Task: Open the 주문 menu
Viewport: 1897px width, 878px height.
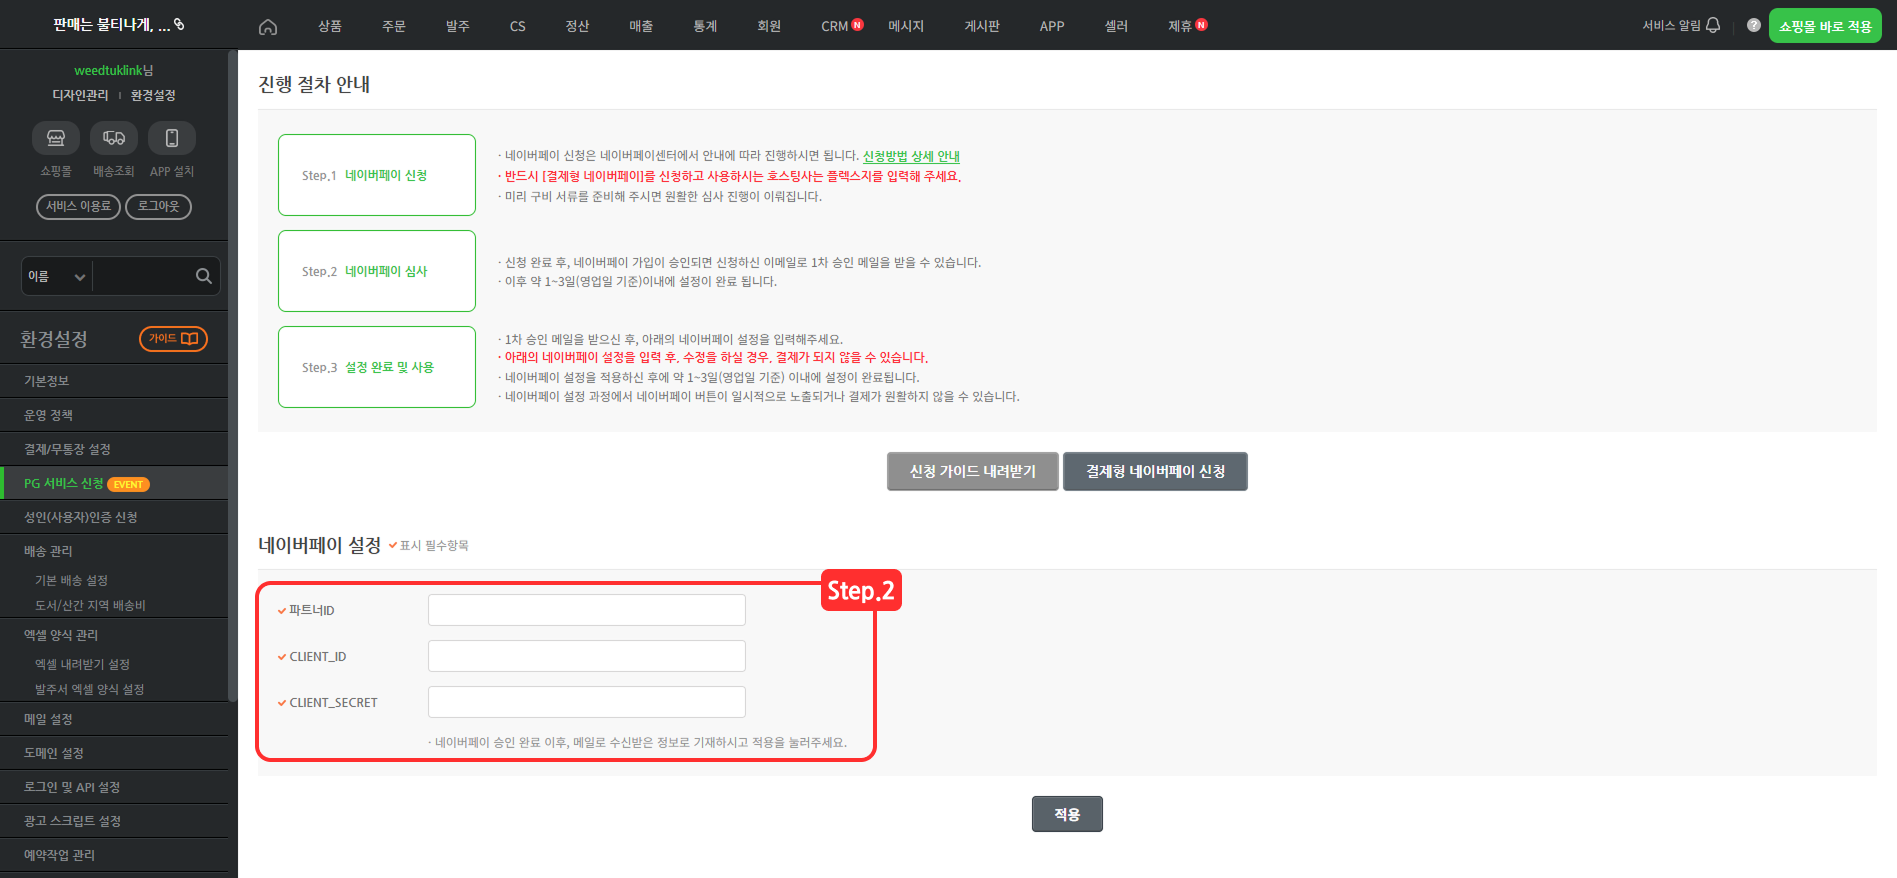Action: [394, 26]
